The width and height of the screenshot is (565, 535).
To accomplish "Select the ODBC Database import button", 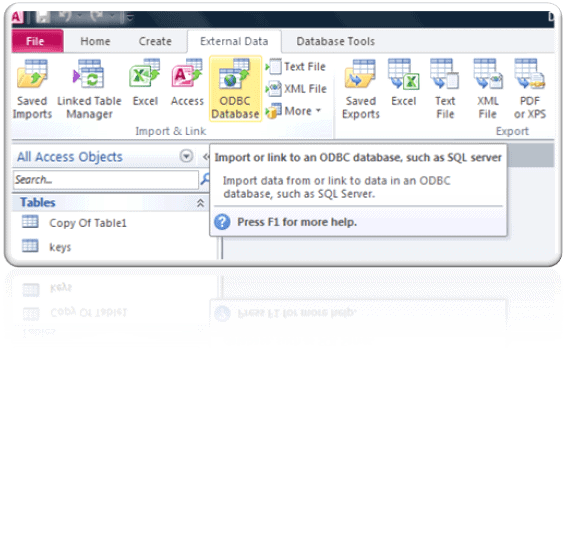I will [x=235, y=89].
